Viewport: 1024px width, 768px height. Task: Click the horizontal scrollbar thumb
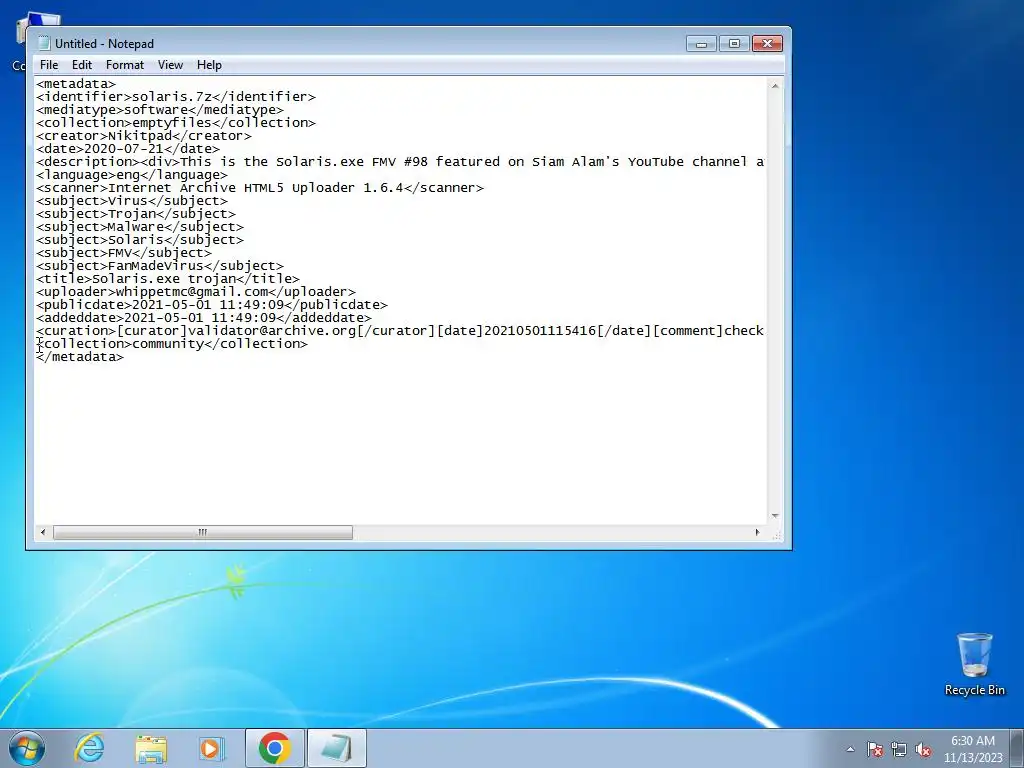coord(202,532)
